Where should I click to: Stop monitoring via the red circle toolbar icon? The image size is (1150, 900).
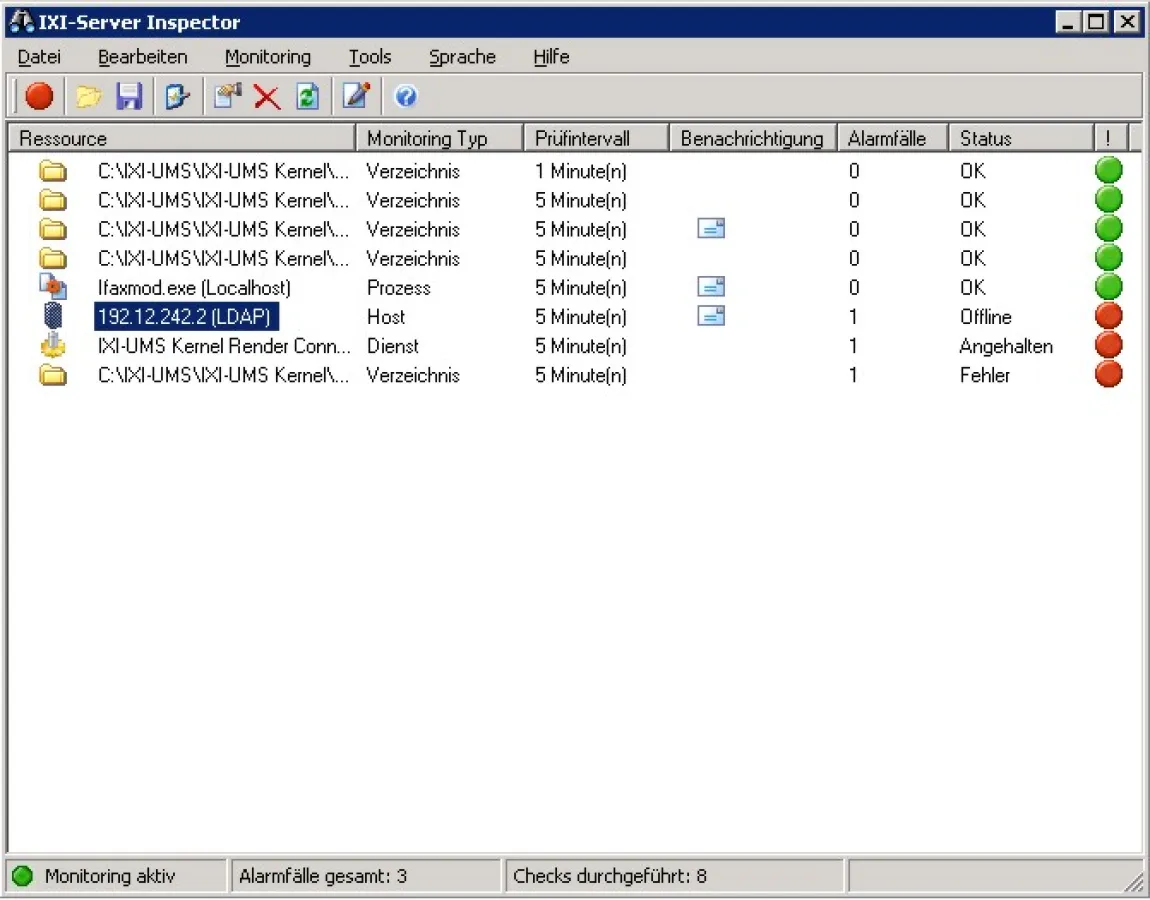click(40, 96)
